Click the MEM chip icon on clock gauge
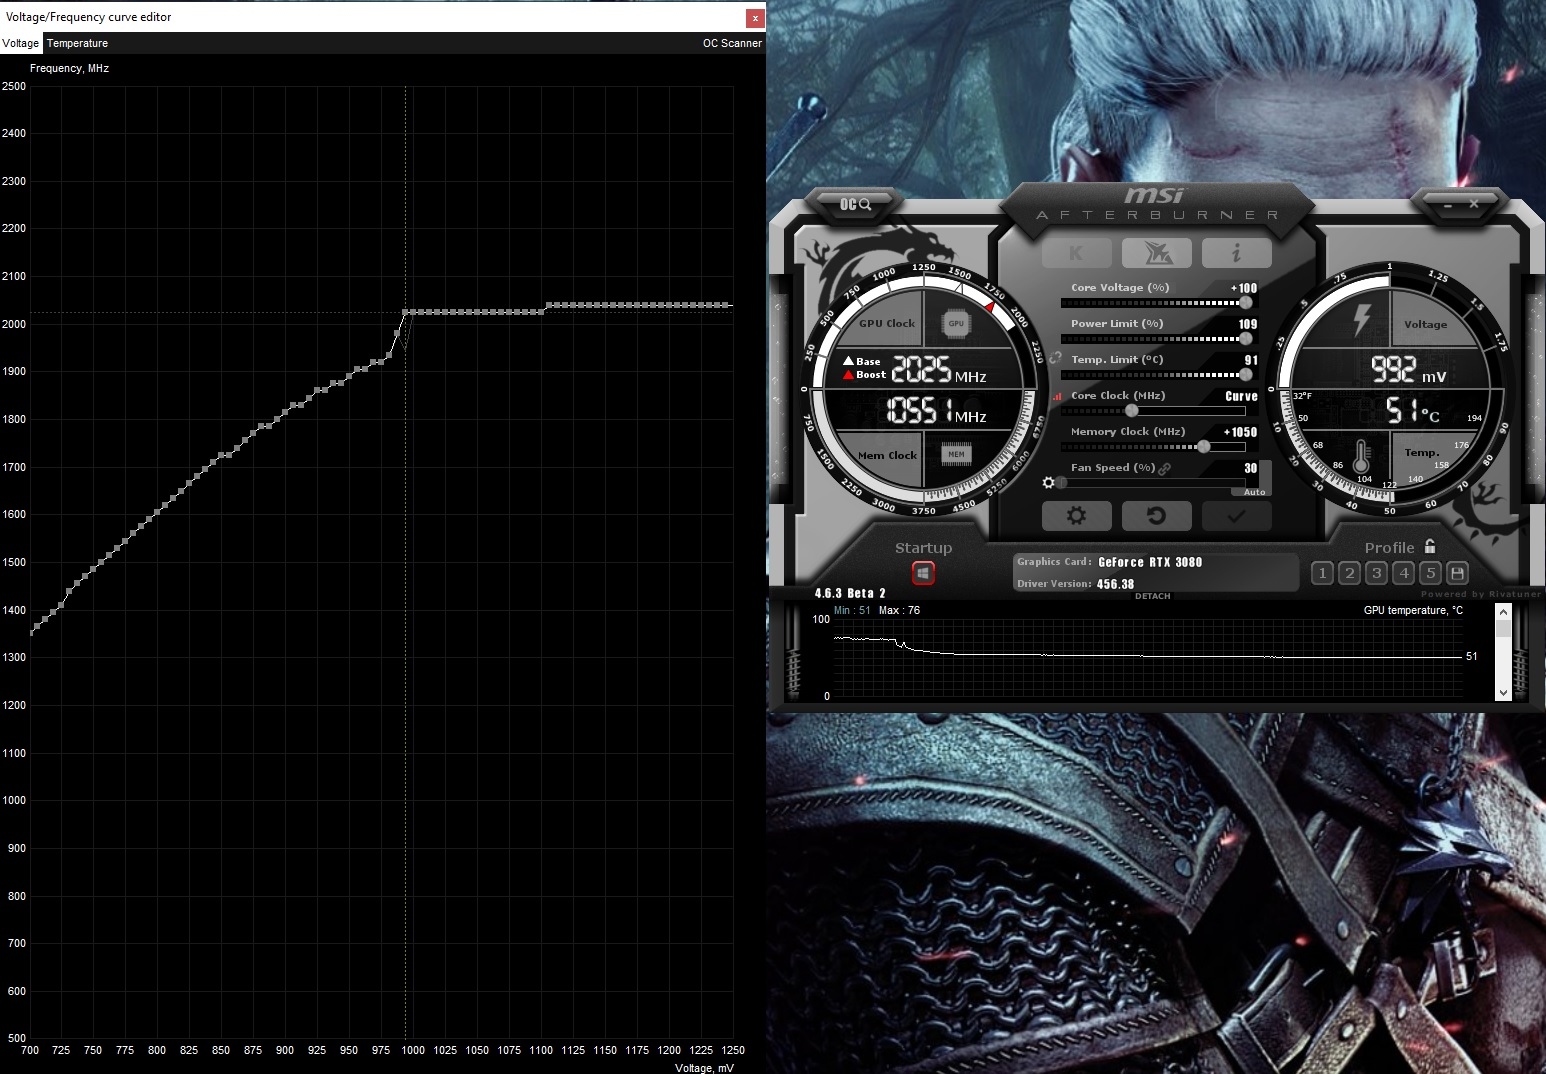The height and width of the screenshot is (1074, 1546). [956, 455]
